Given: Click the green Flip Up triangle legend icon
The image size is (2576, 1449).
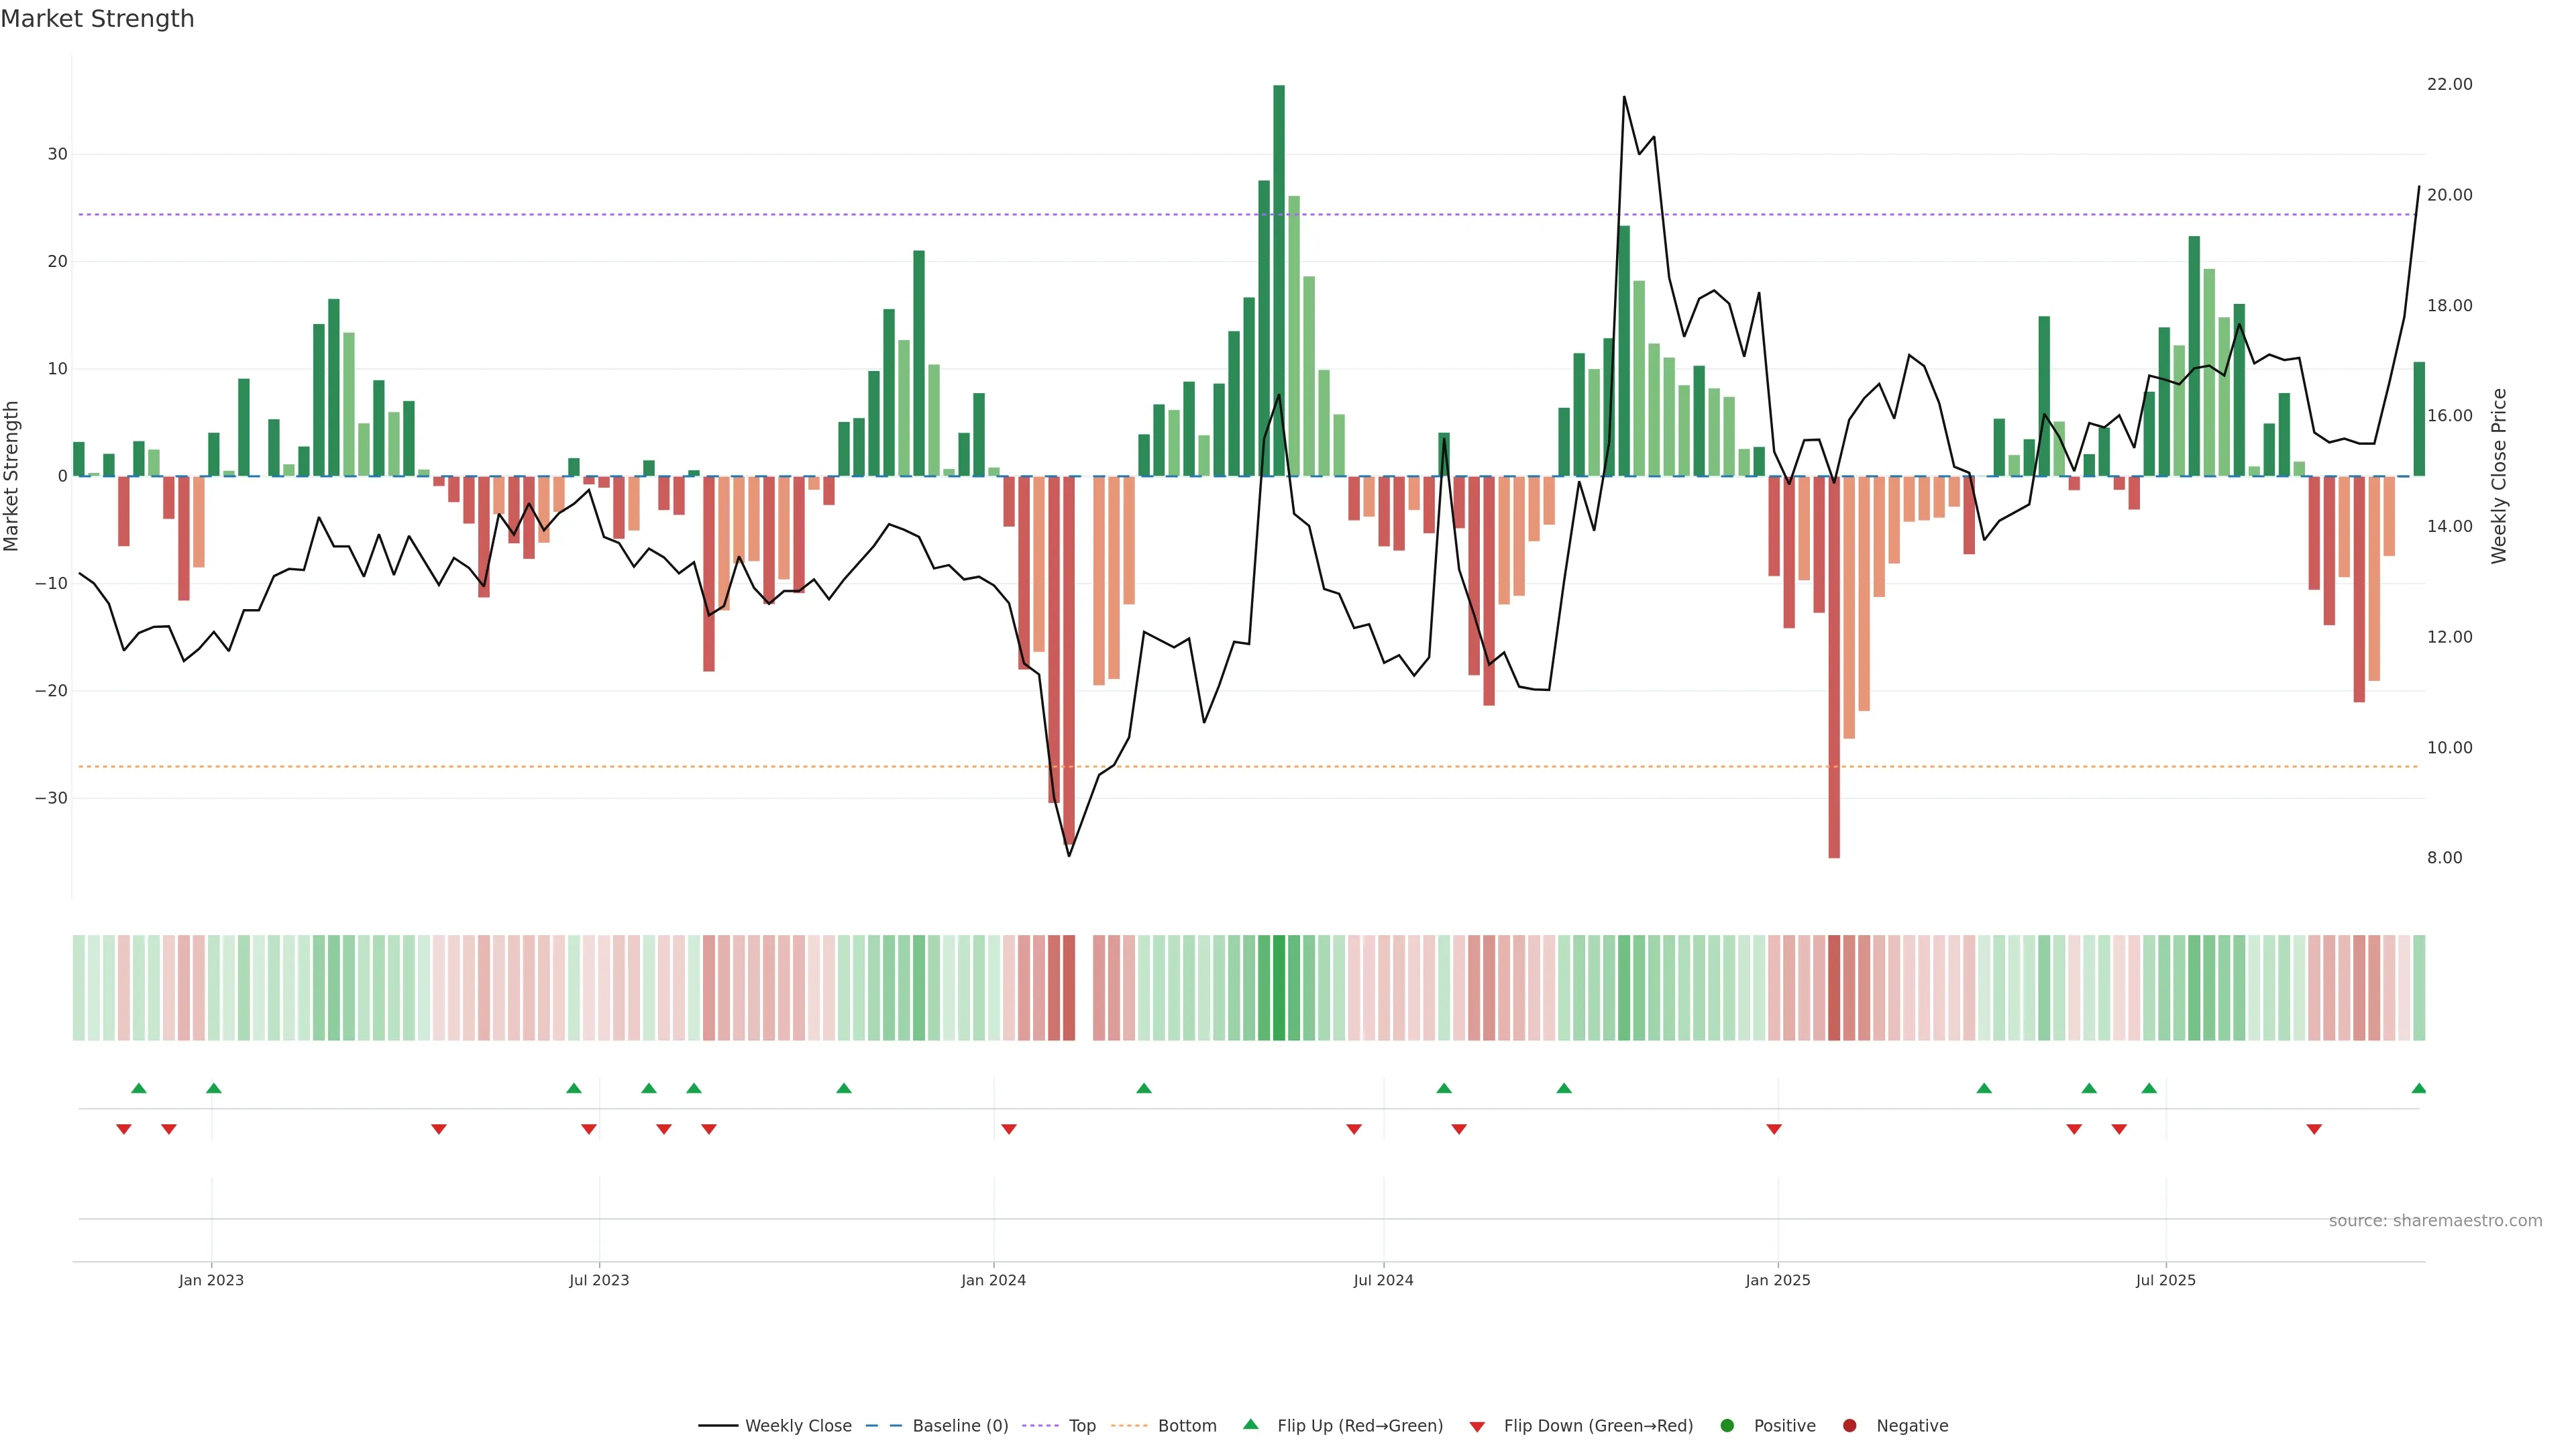Looking at the screenshot, I should [x=1250, y=1424].
